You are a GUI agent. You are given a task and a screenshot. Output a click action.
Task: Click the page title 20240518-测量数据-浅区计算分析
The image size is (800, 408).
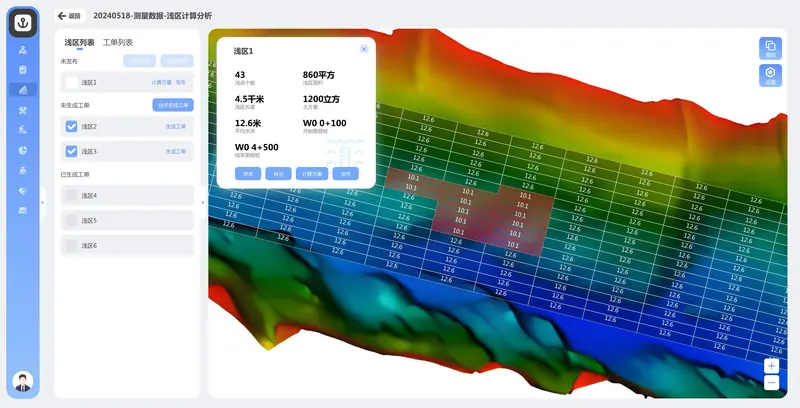pyautogui.click(x=153, y=16)
